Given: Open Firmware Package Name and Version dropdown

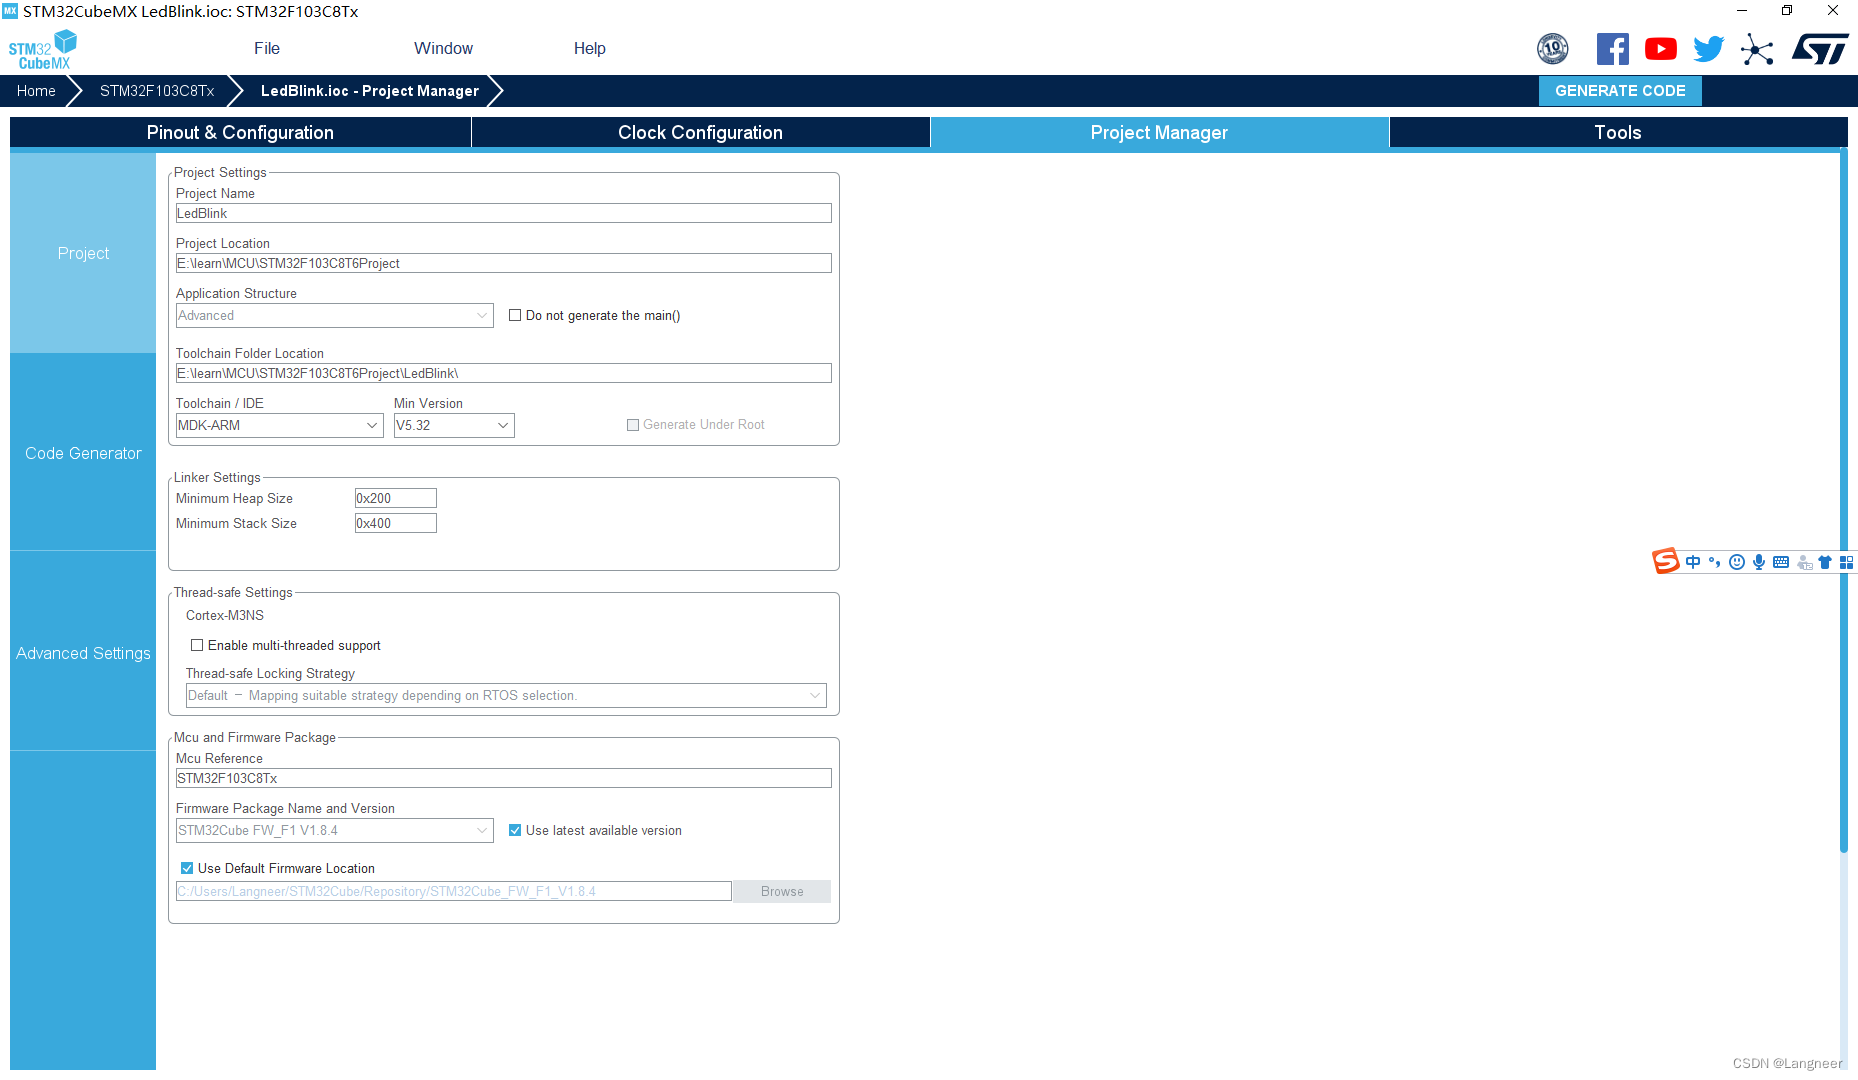Looking at the screenshot, I should (334, 830).
